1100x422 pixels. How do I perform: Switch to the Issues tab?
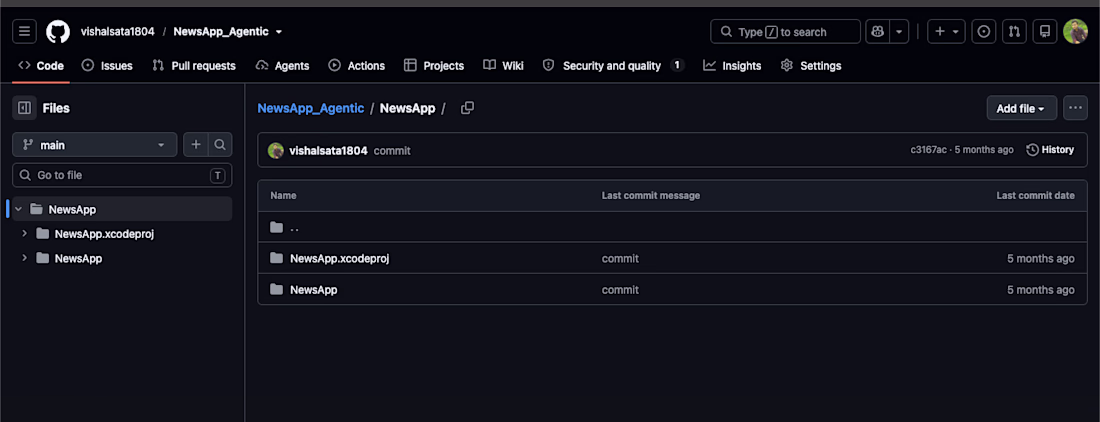point(107,66)
